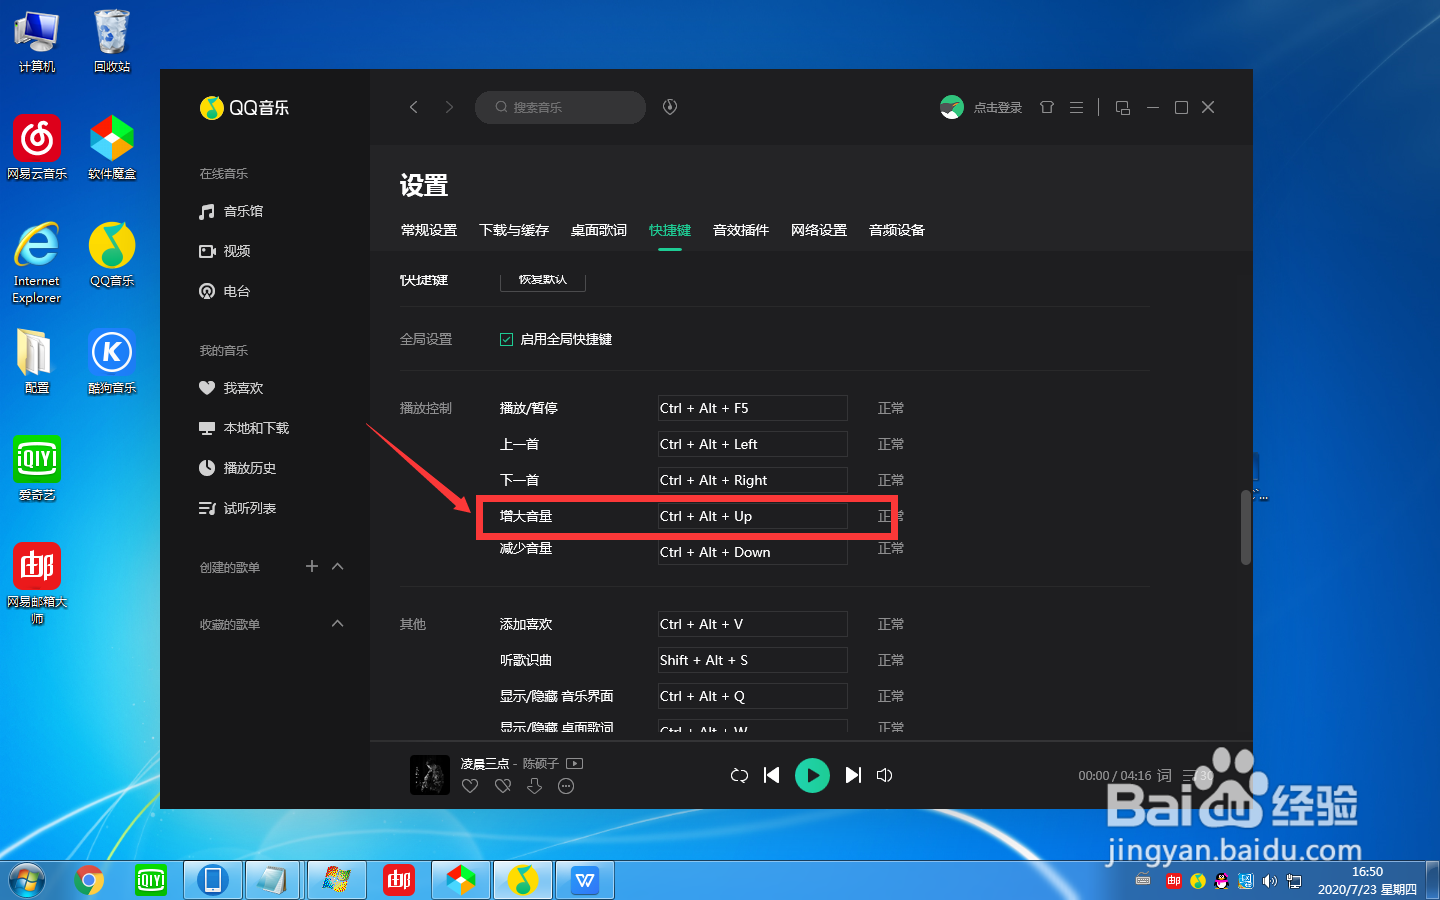Viewport: 1440px width, 900px height.
Task: Open Chrome from the taskbar
Action: tap(89, 880)
